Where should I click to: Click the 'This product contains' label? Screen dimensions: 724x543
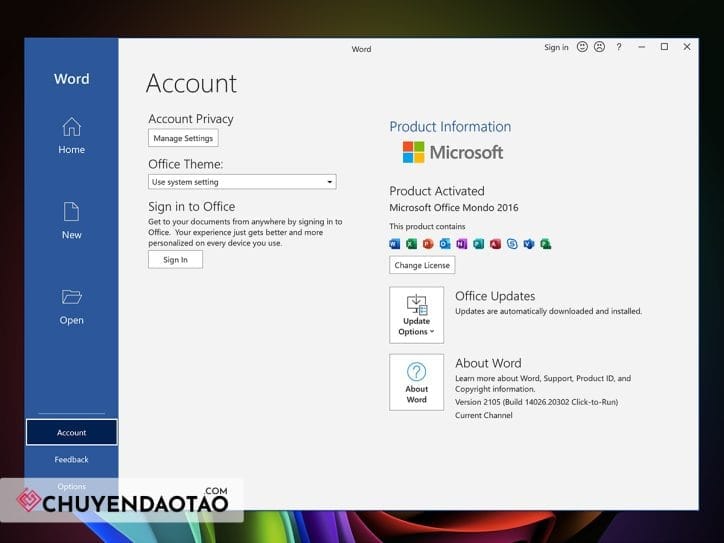pos(427,226)
